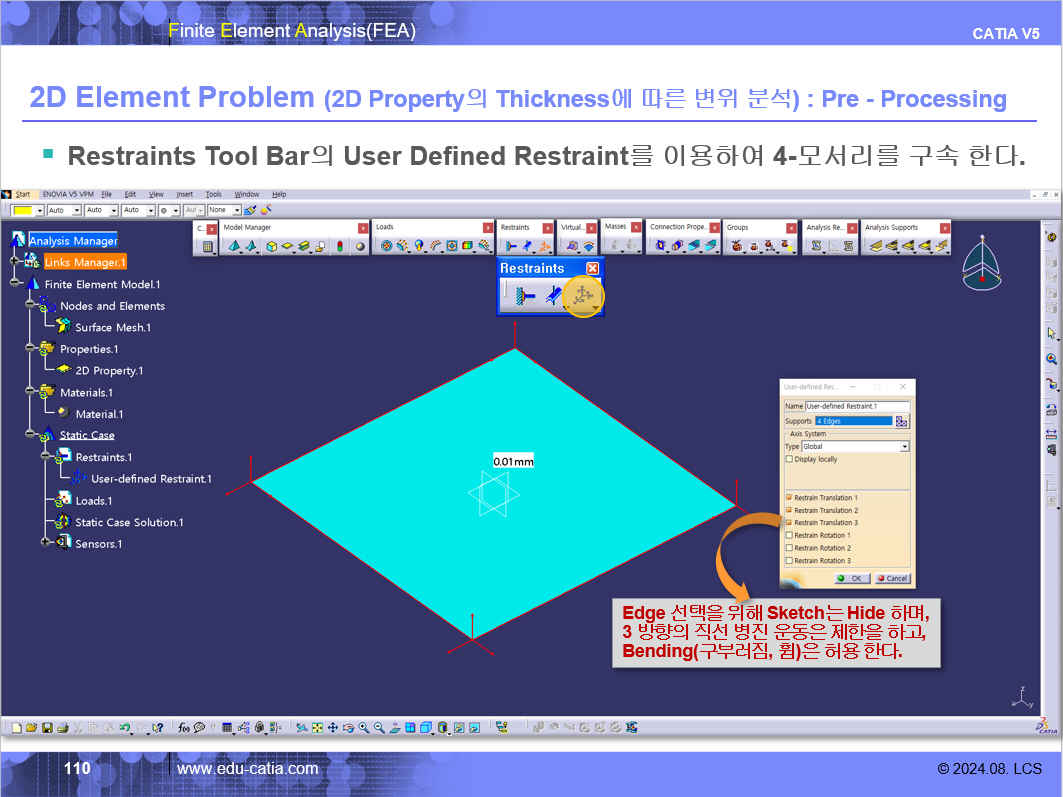The image size is (1063, 797).
Task: Open the formula f(x) tool
Action: point(185,727)
